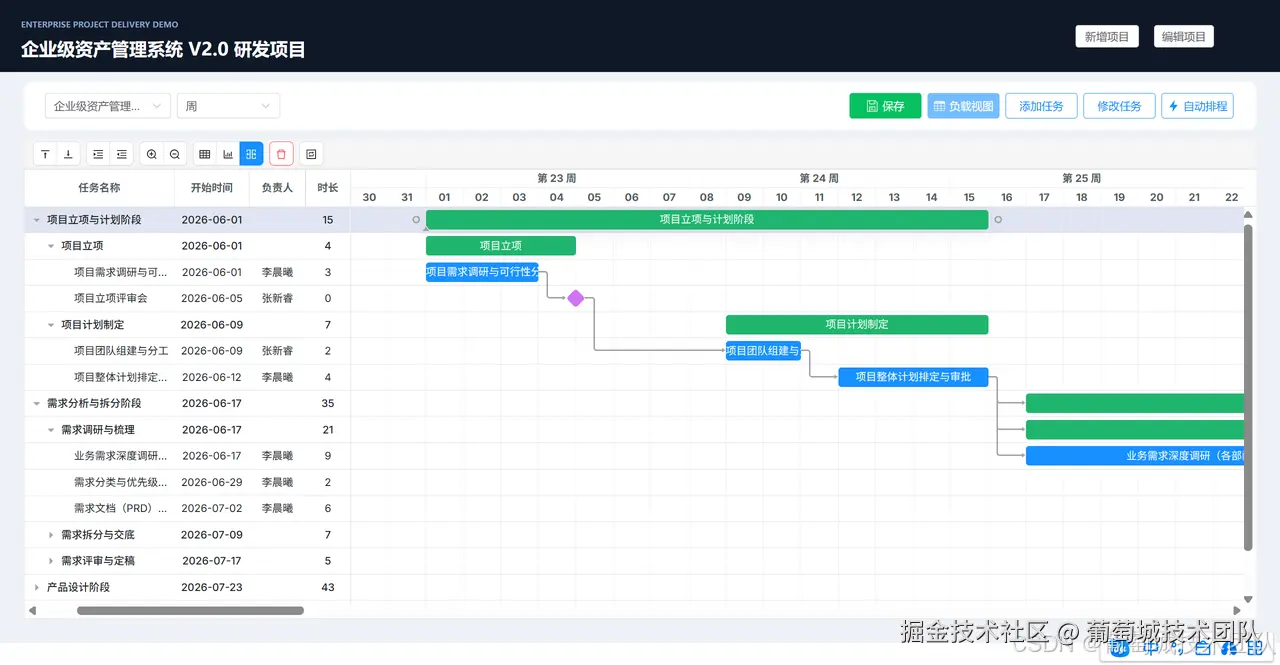Click the right scroll arrow at the bottom

tap(1237, 610)
